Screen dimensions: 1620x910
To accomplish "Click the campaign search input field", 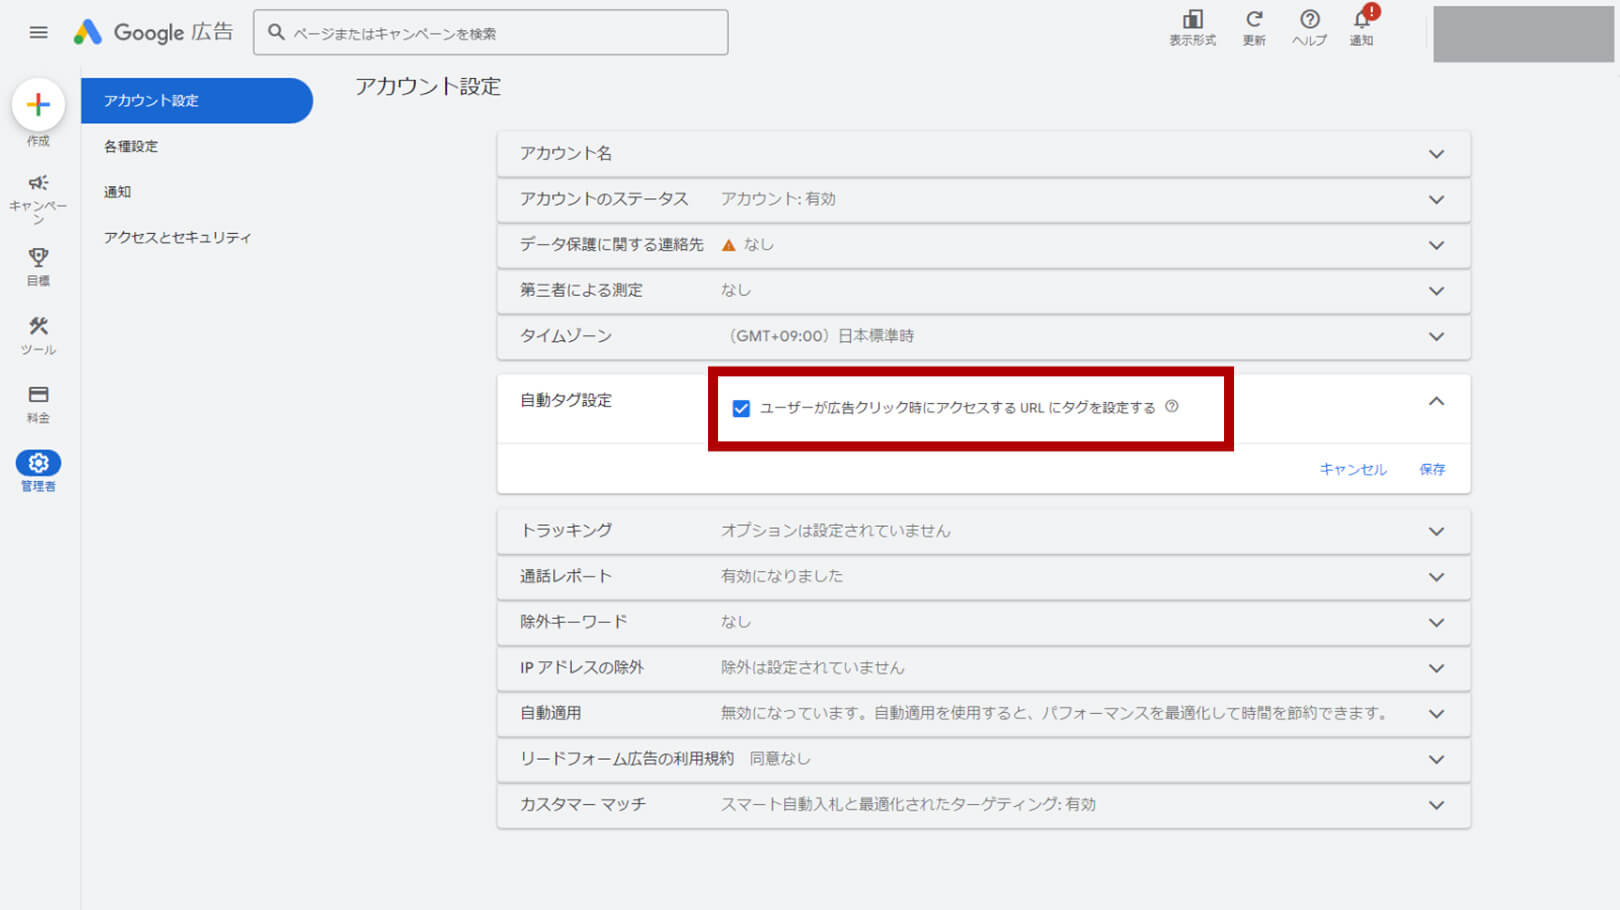I will coord(490,33).
